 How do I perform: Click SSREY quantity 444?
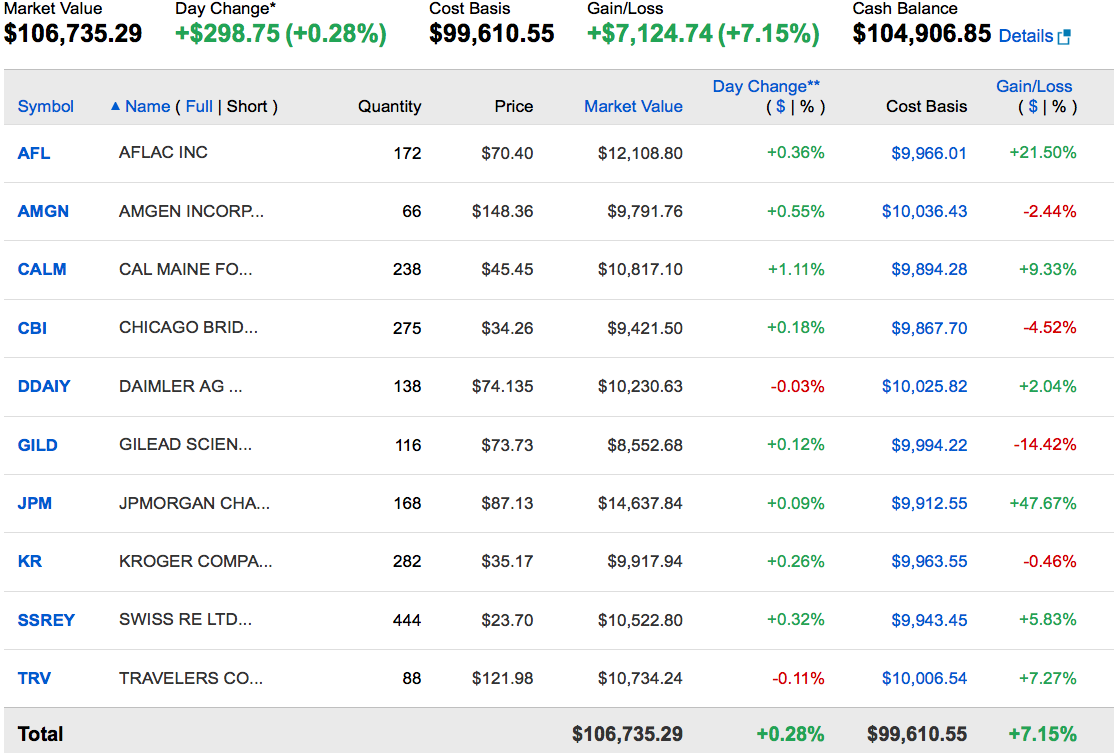(407, 620)
